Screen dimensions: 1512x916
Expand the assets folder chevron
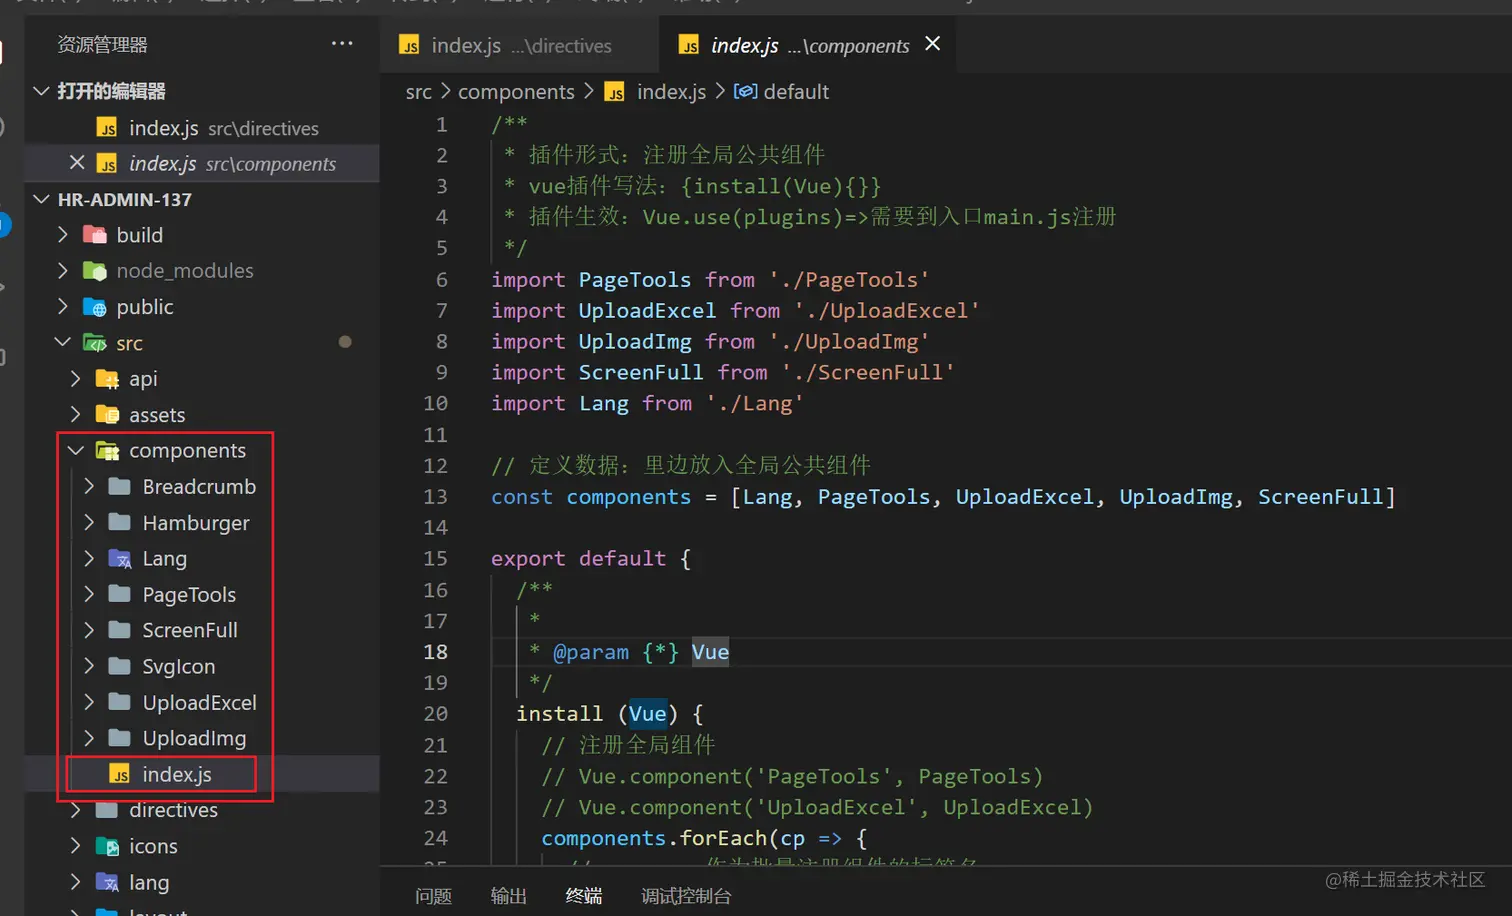point(76,415)
